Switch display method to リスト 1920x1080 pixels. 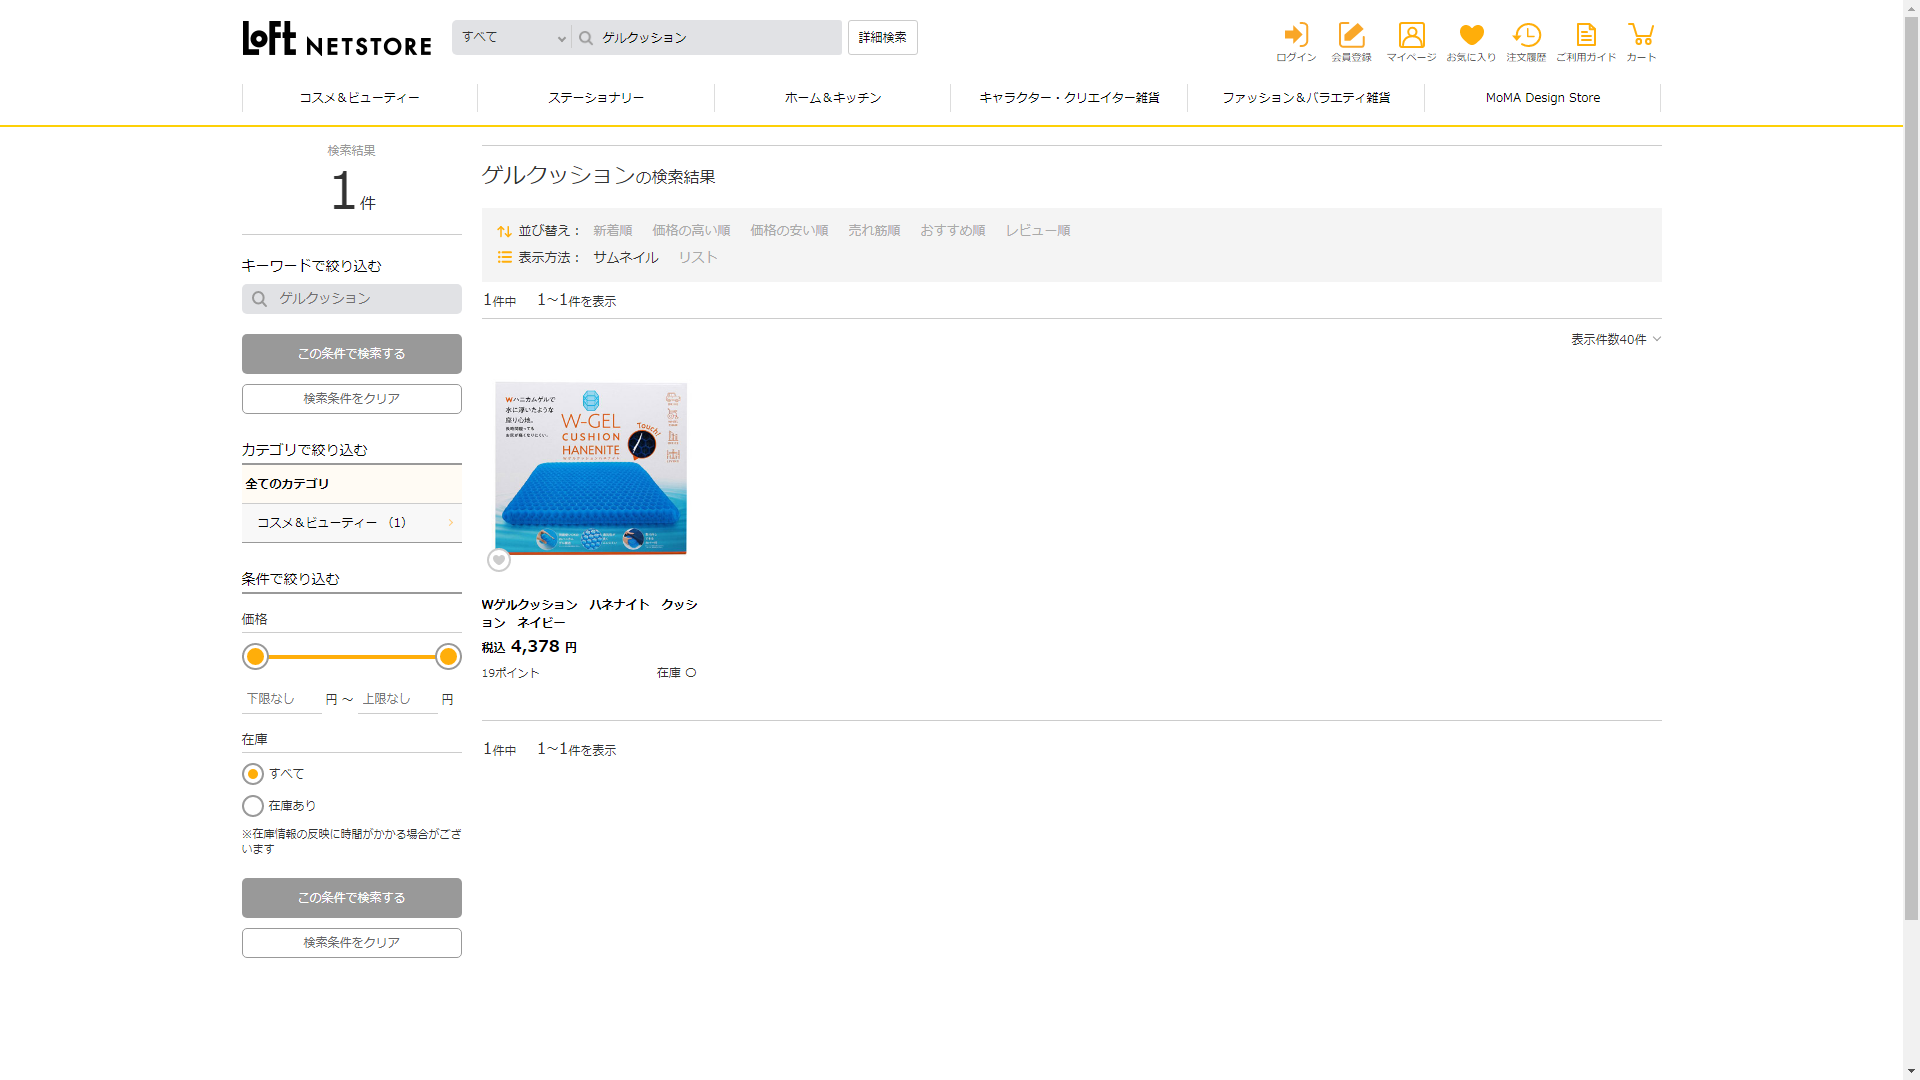(698, 257)
